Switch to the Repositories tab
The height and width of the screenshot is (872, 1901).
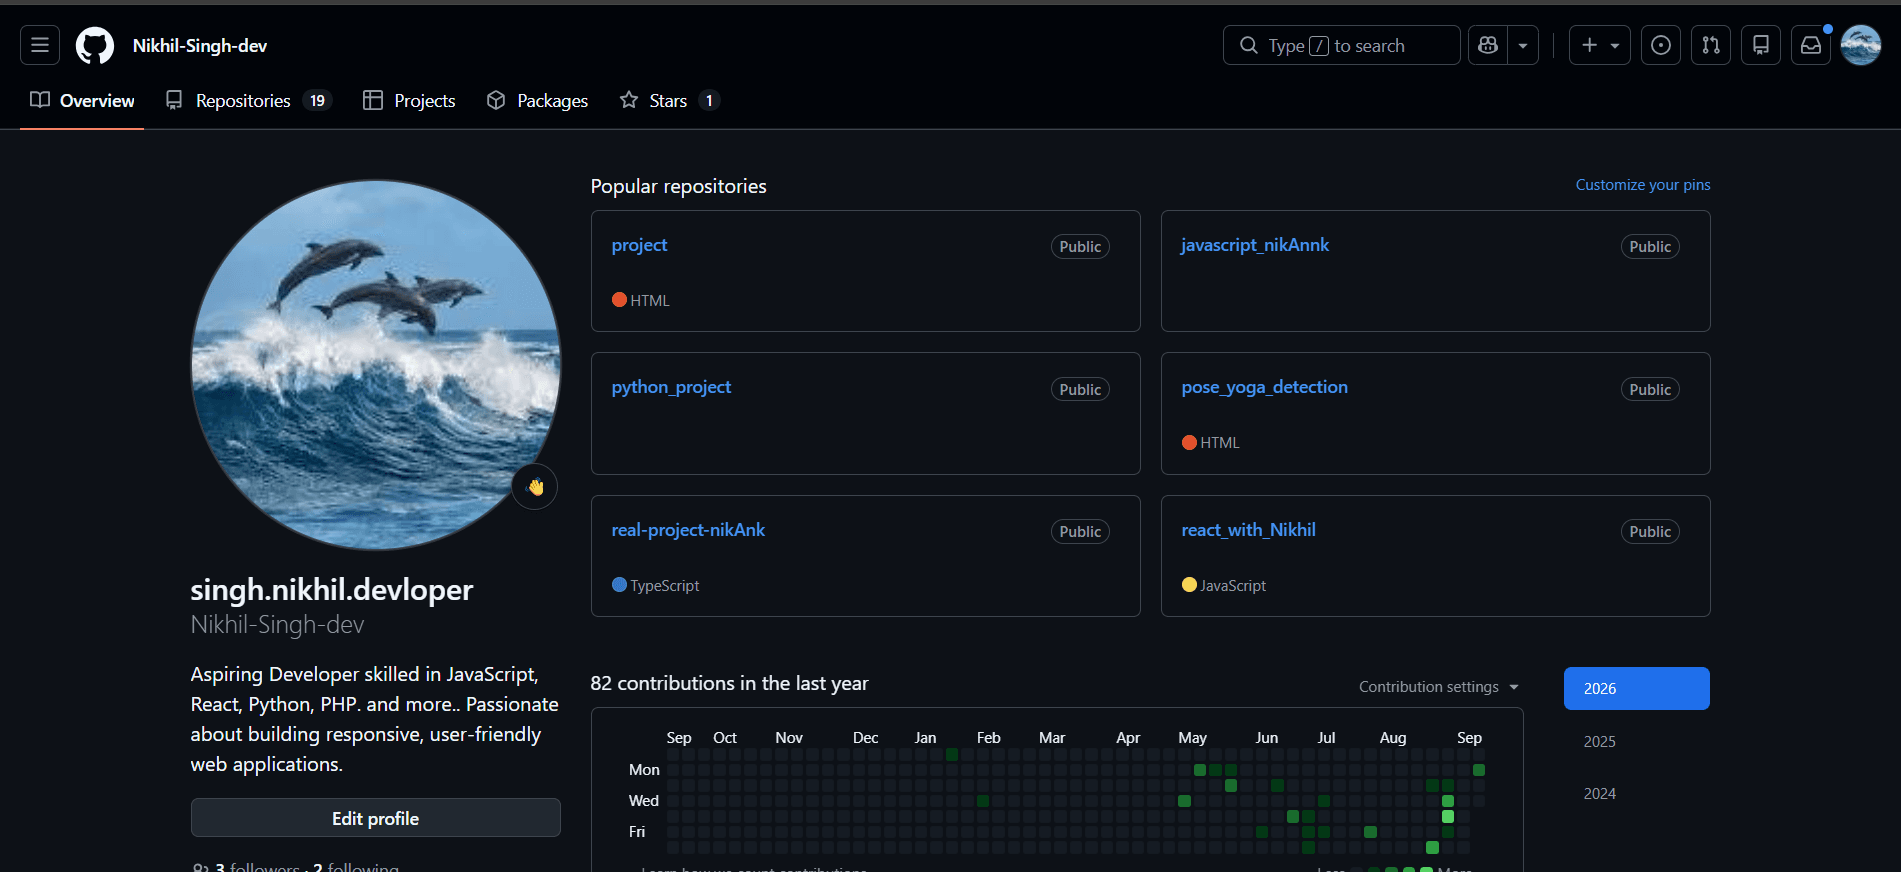coord(248,100)
